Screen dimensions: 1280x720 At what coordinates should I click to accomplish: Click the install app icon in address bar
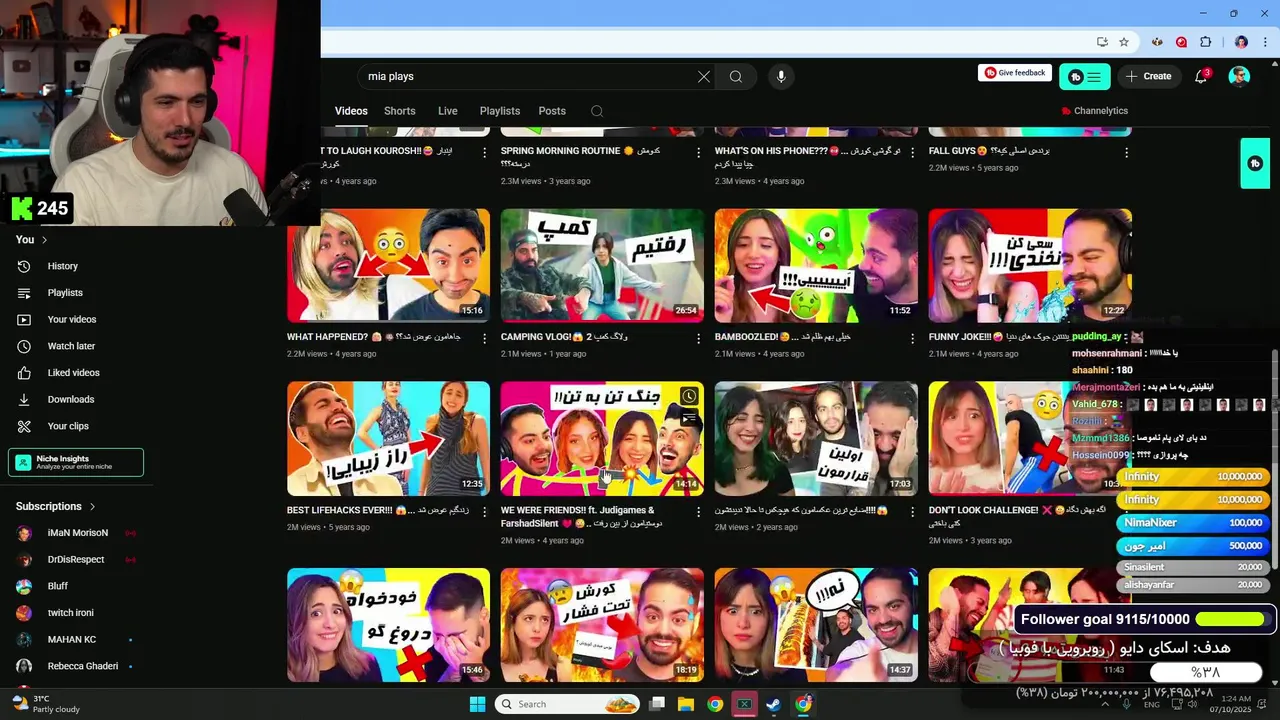click(1102, 42)
